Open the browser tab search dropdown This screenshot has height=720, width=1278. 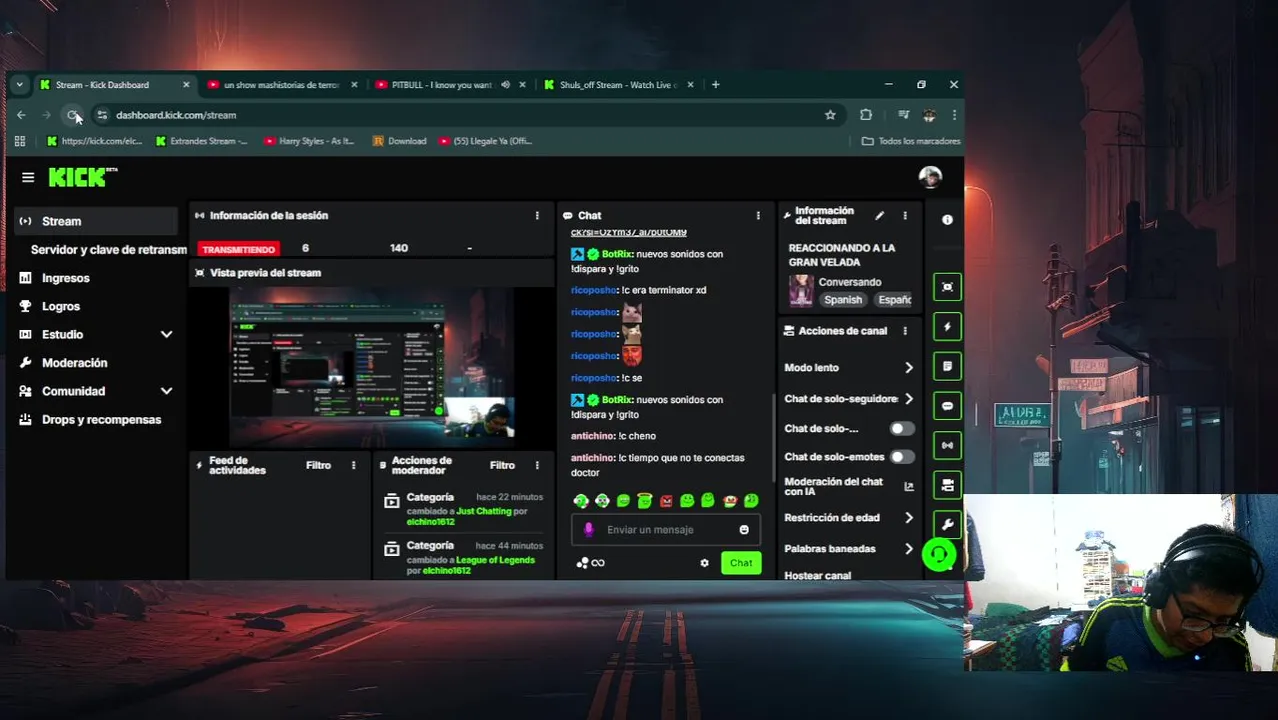click(x=19, y=85)
